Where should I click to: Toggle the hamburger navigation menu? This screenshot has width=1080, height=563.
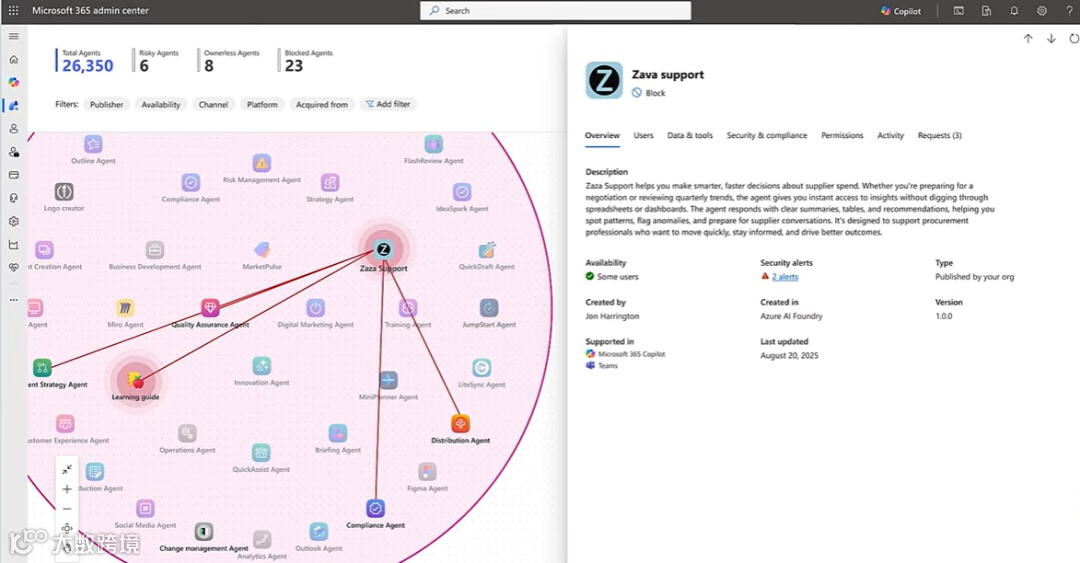14,36
